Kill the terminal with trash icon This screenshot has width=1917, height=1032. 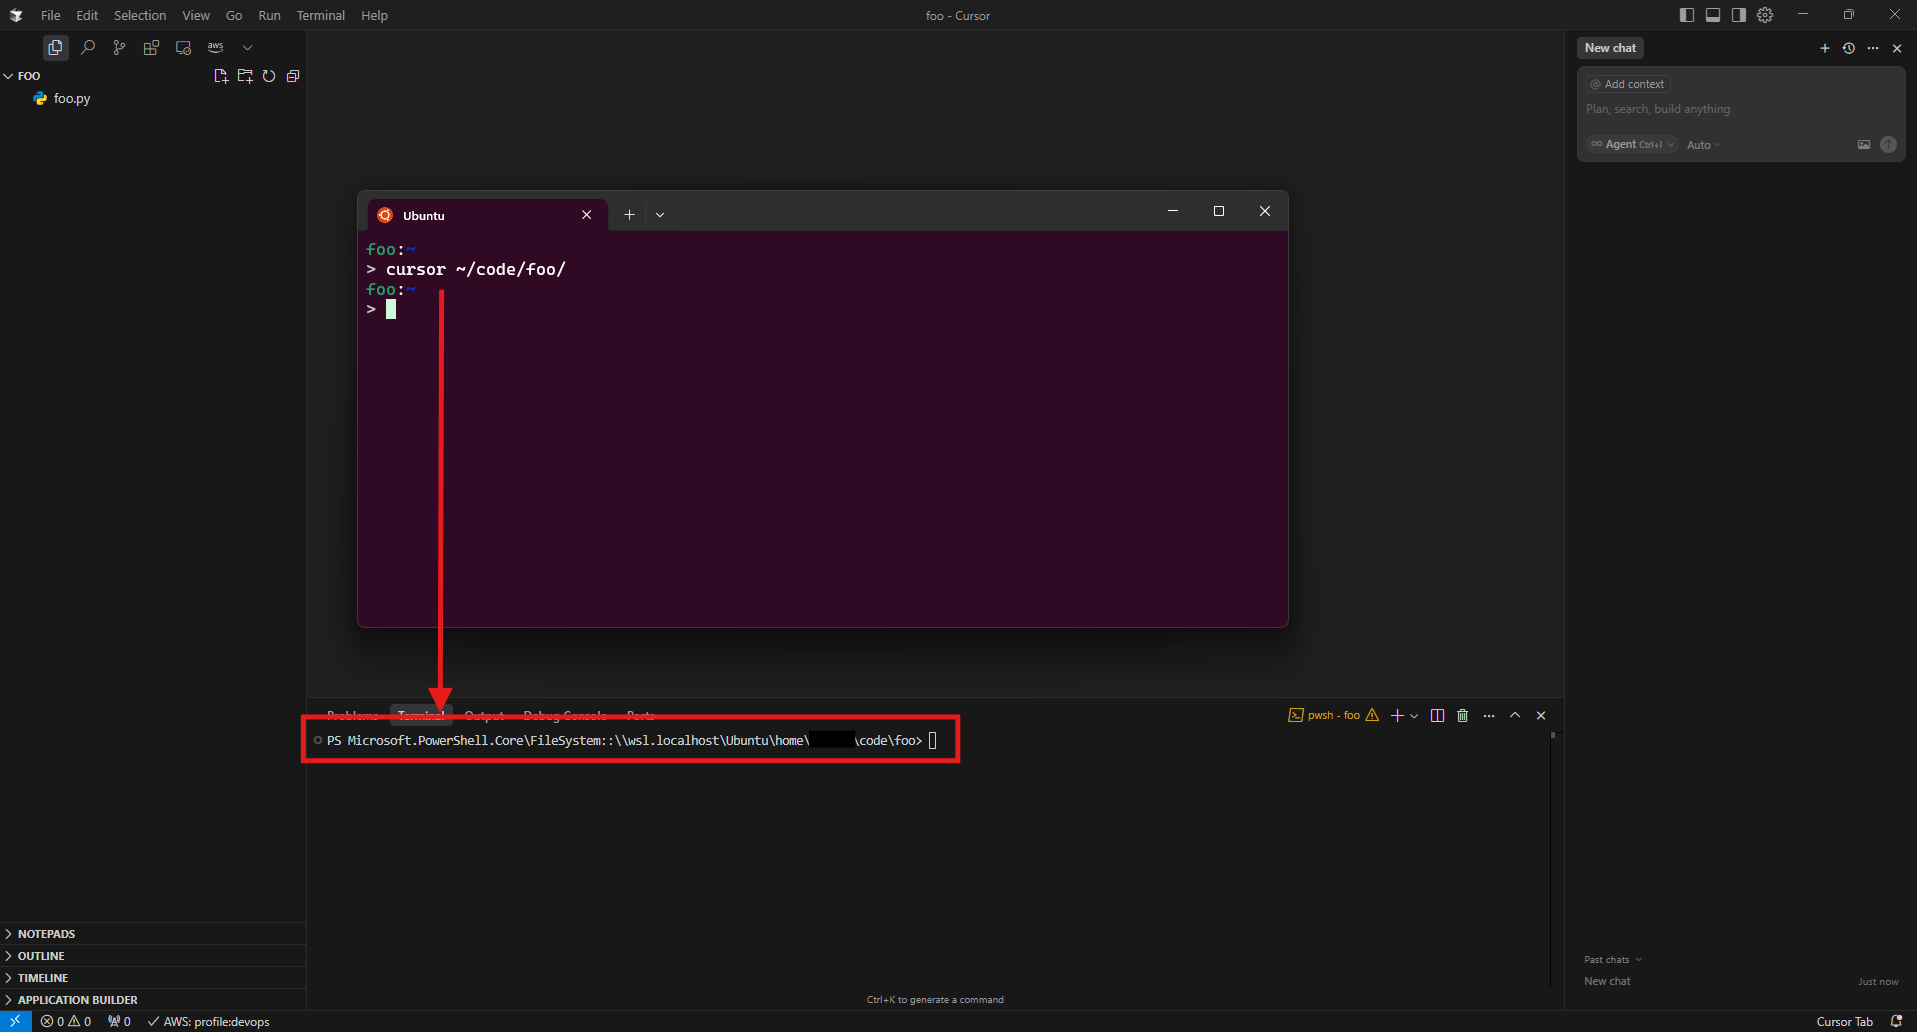point(1463,715)
